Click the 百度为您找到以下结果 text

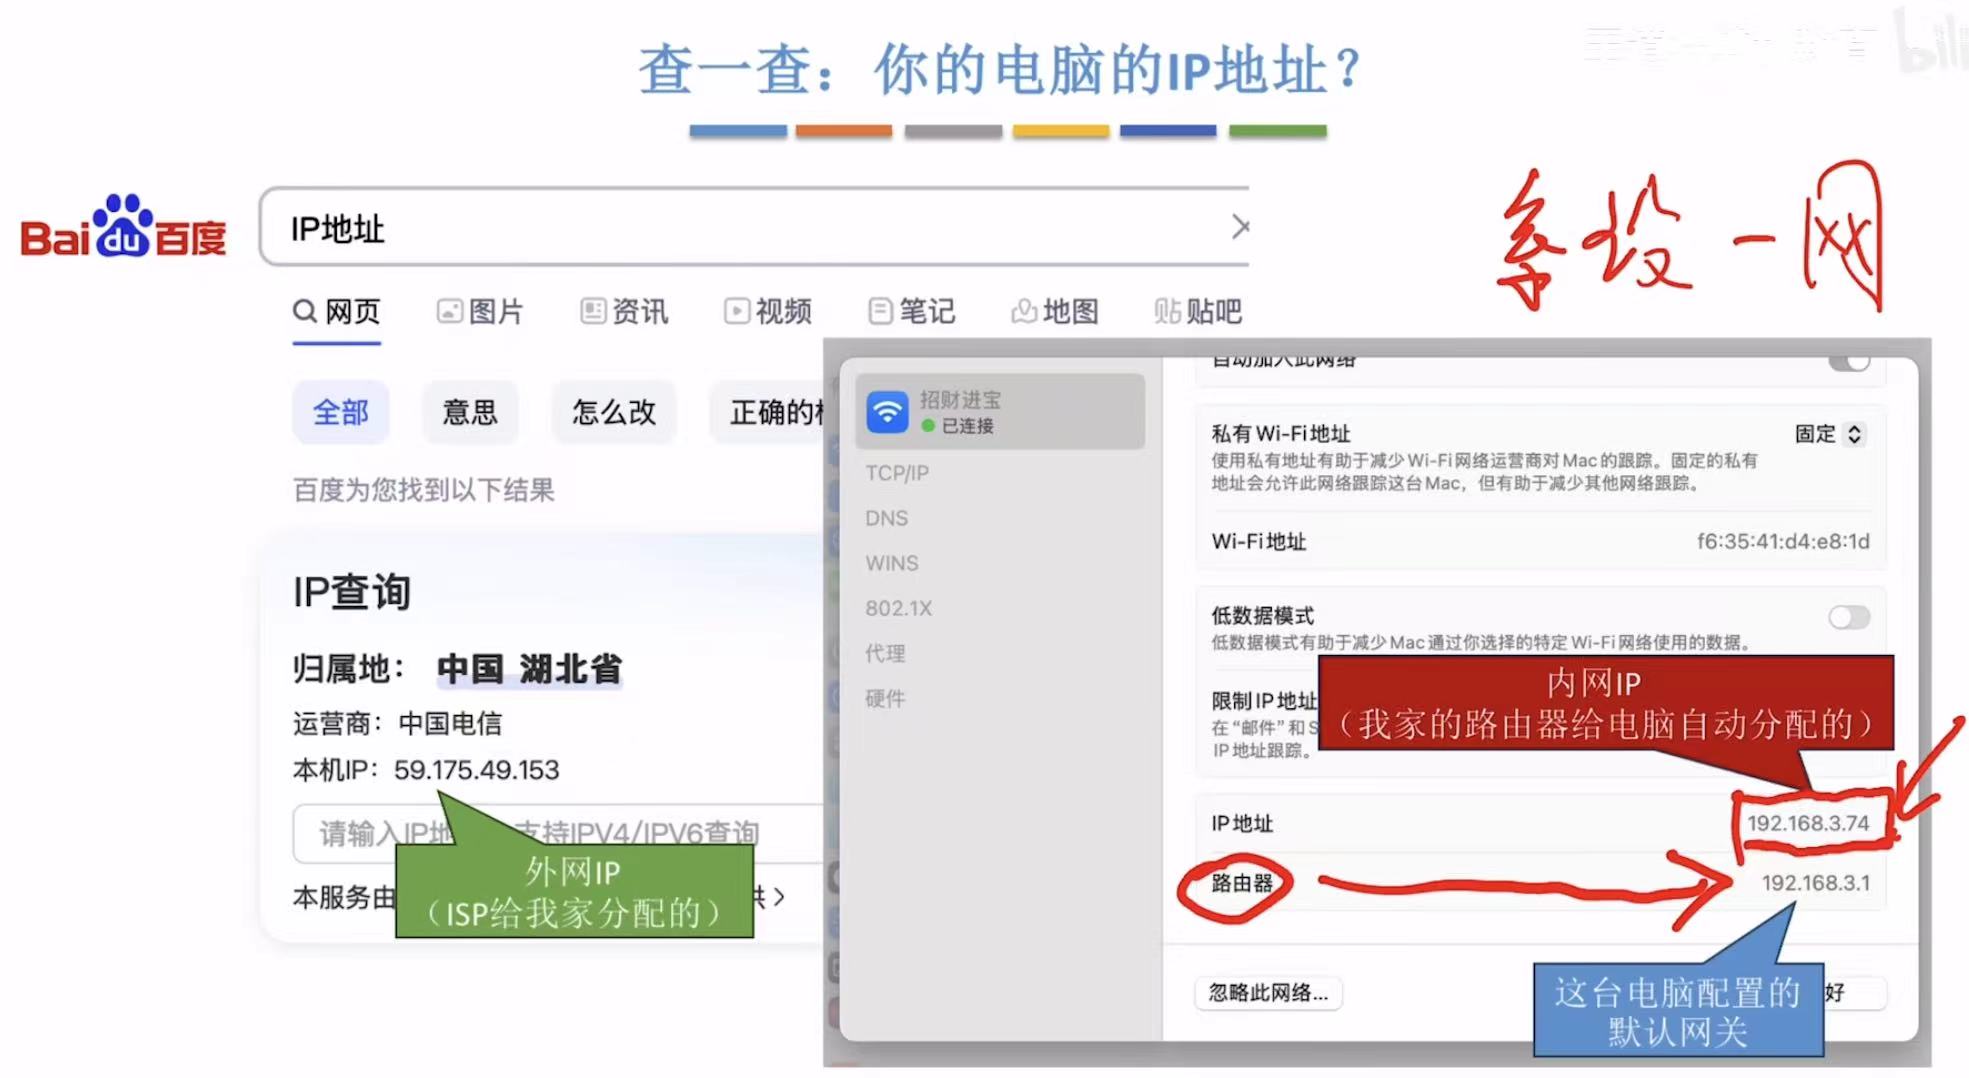(423, 490)
